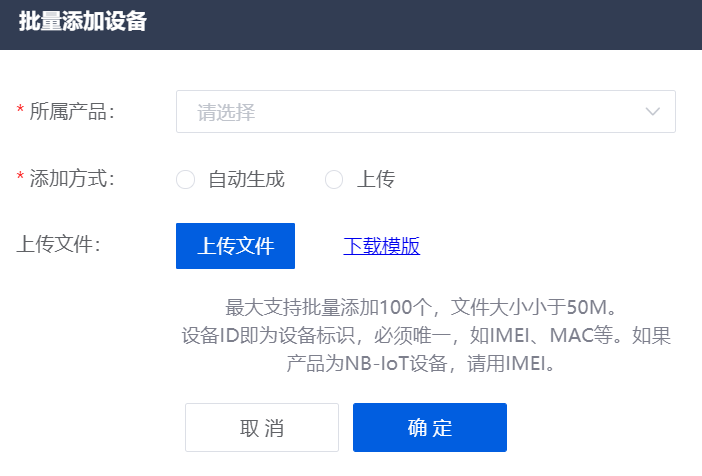Viewport: 702px width, 476px height.
Task: Click the NB-IoT hint line
Action: (425, 364)
